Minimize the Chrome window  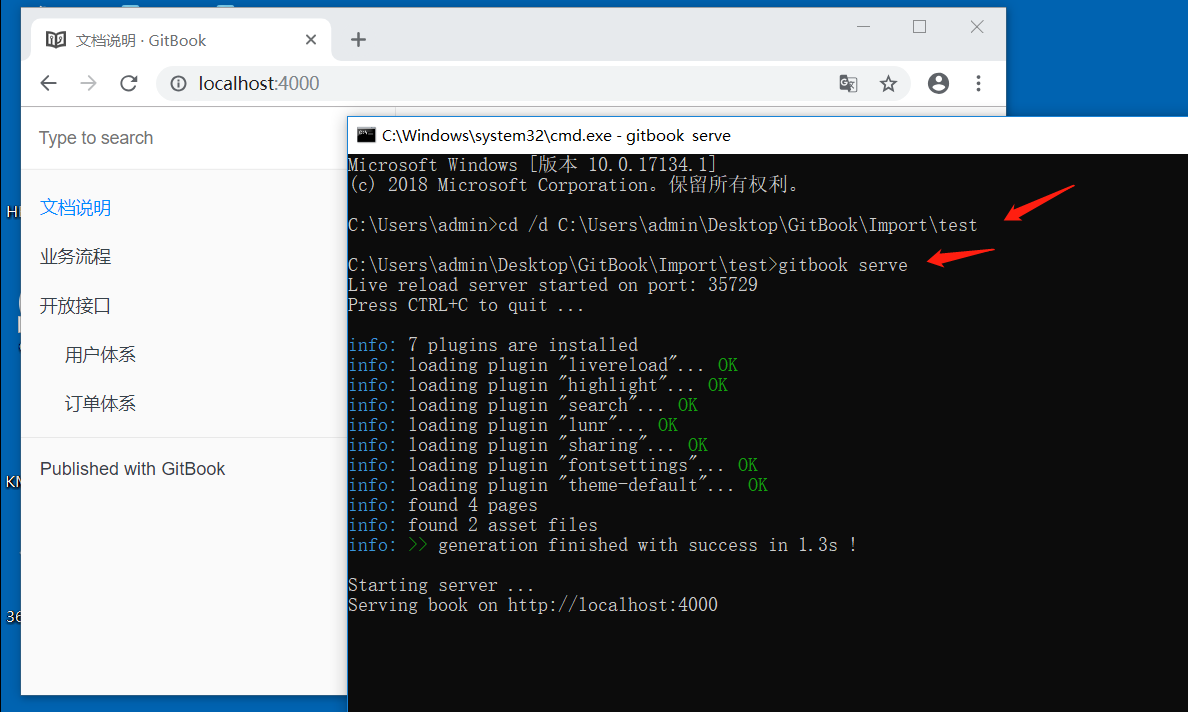point(863,27)
